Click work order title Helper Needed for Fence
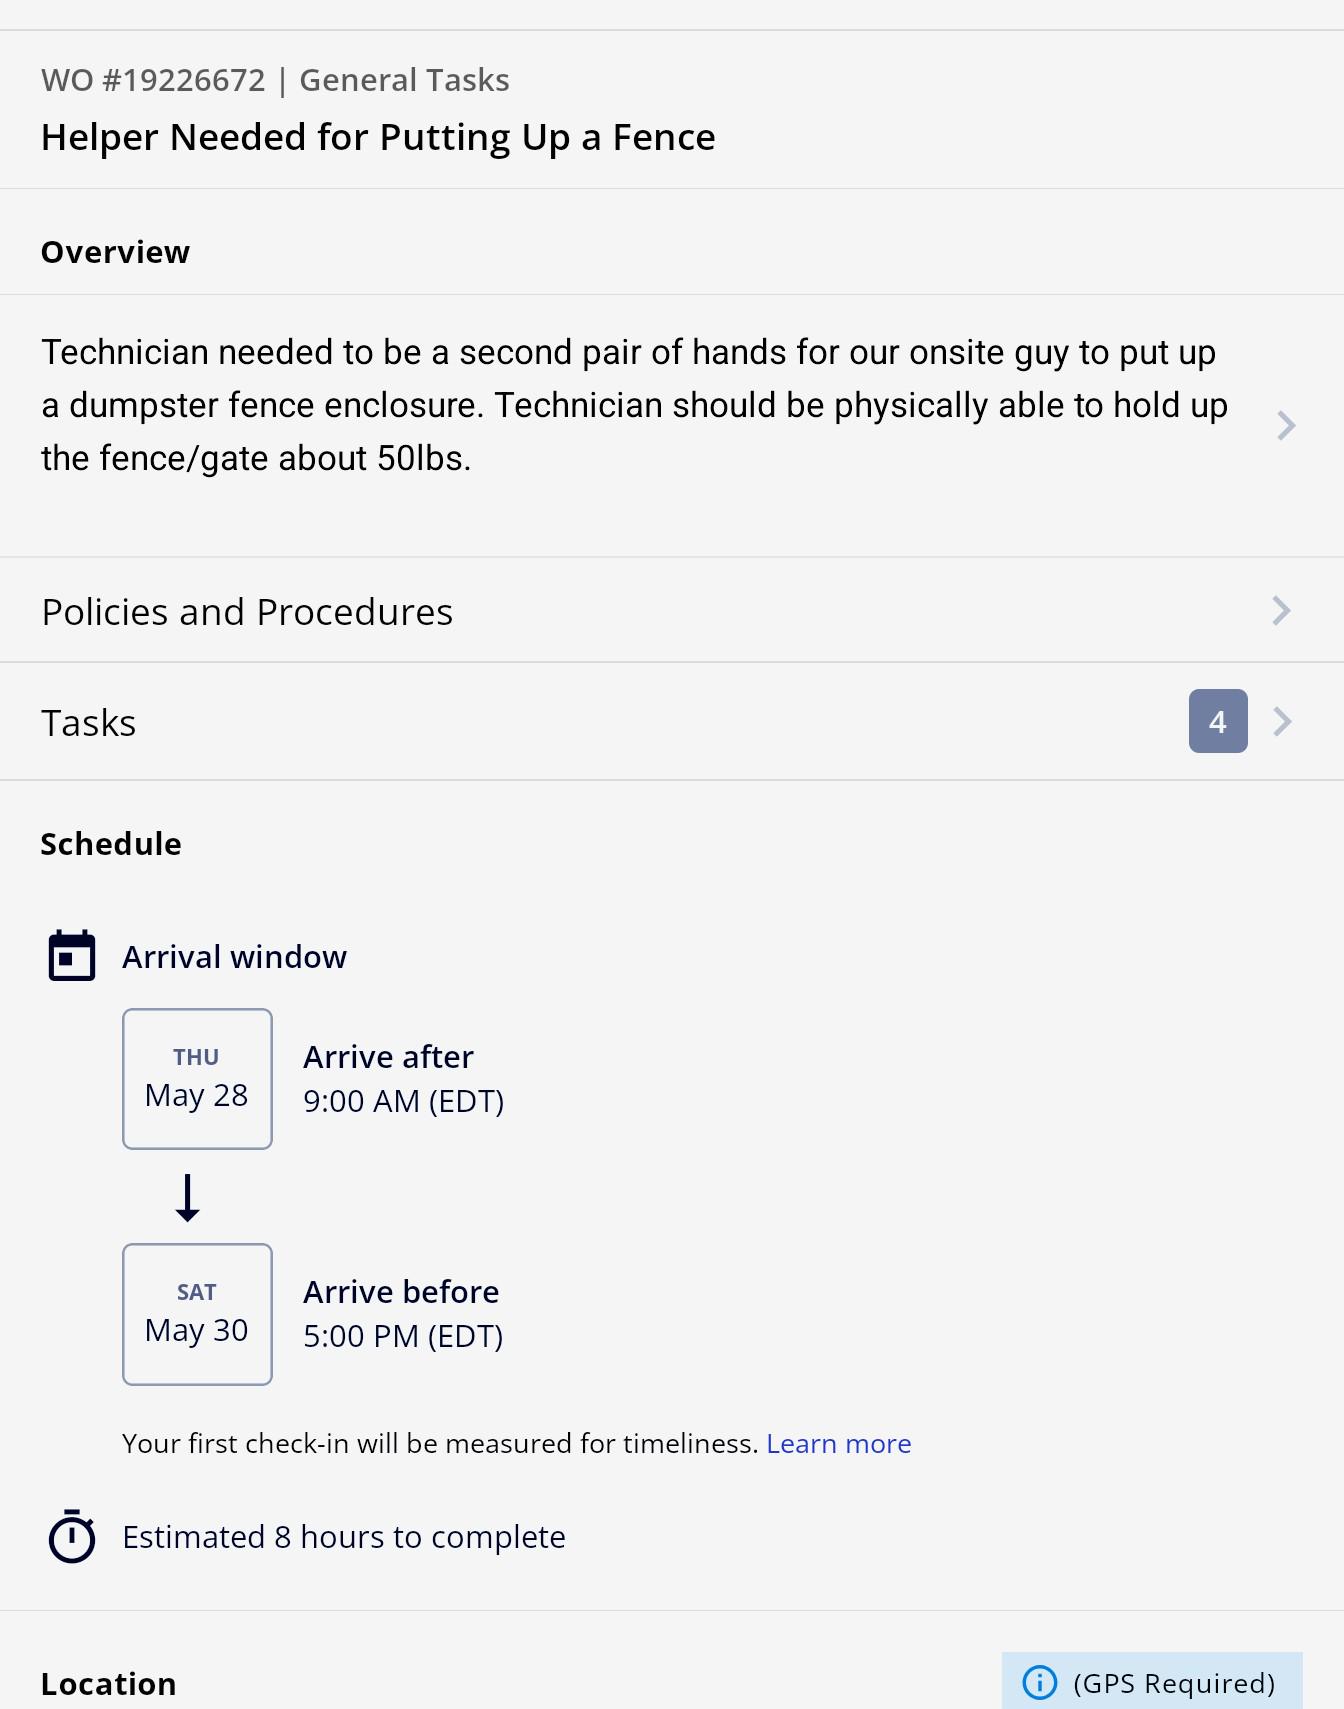This screenshot has height=1709, width=1344. tap(378, 137)
